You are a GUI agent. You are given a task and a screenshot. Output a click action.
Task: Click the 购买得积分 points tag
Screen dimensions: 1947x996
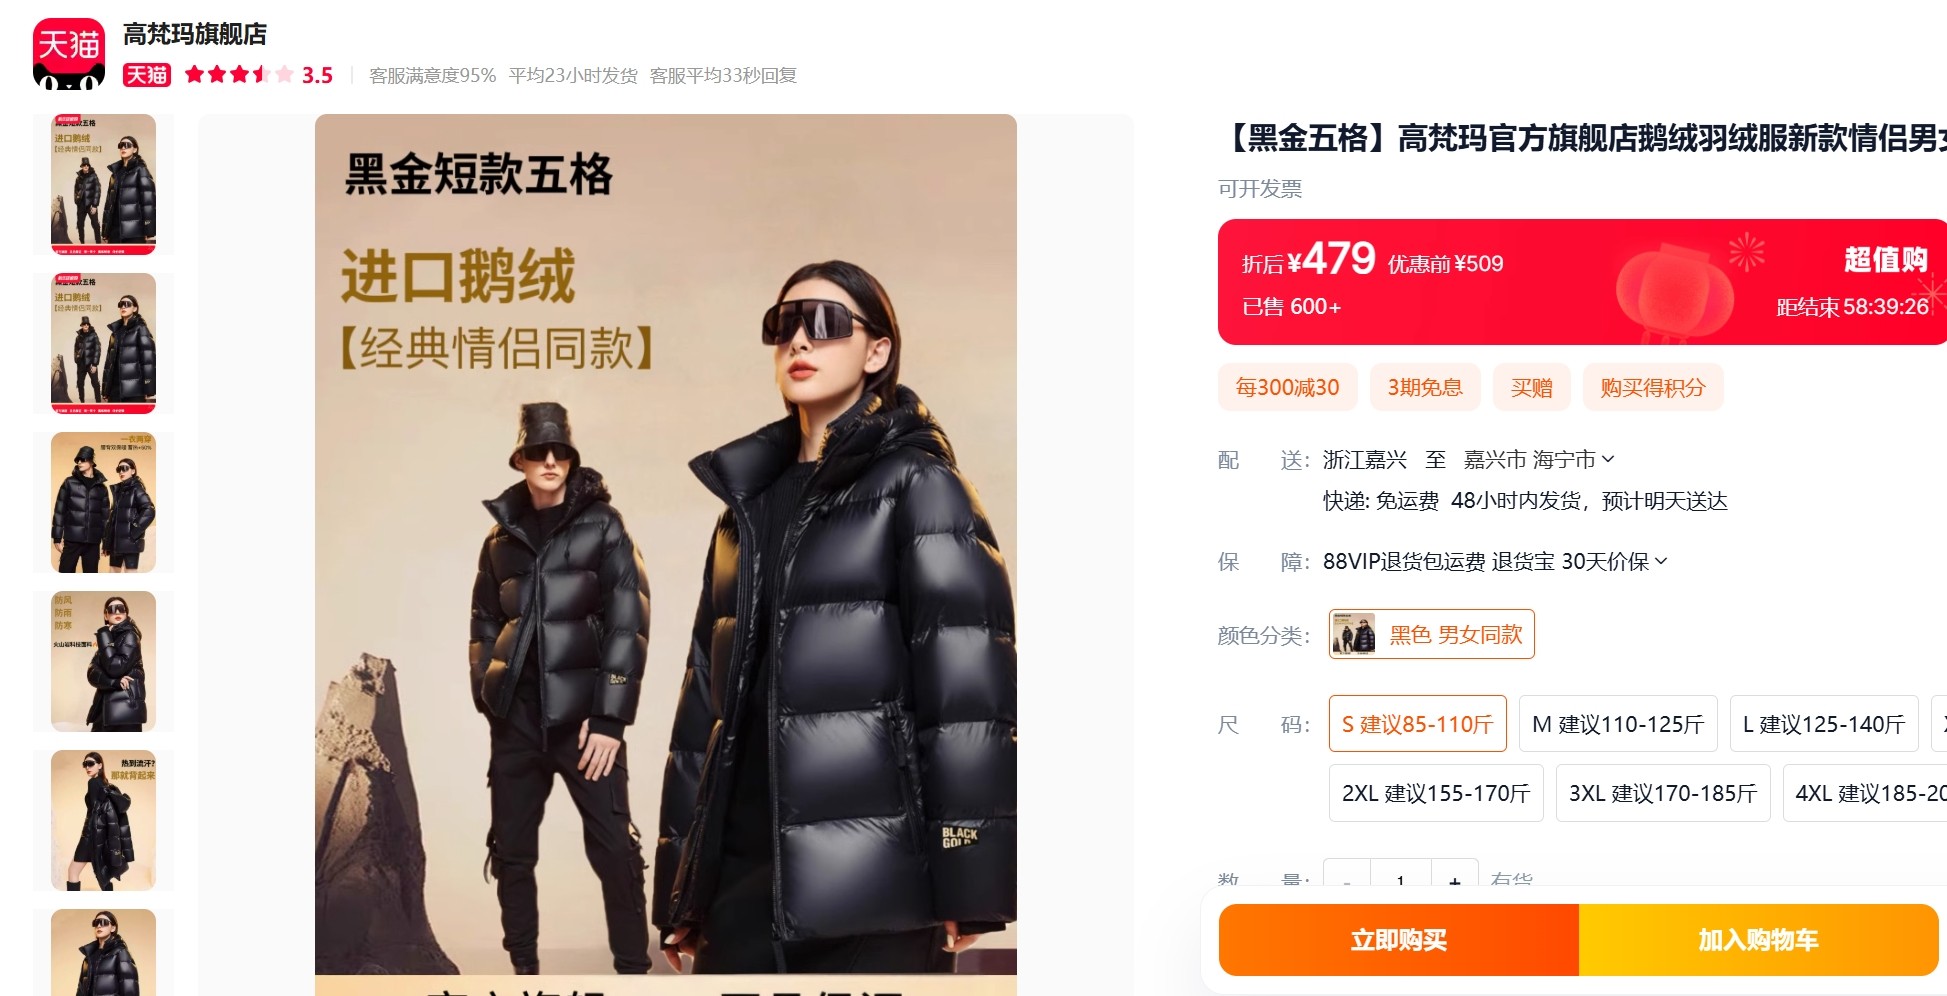coord(1652,387)
